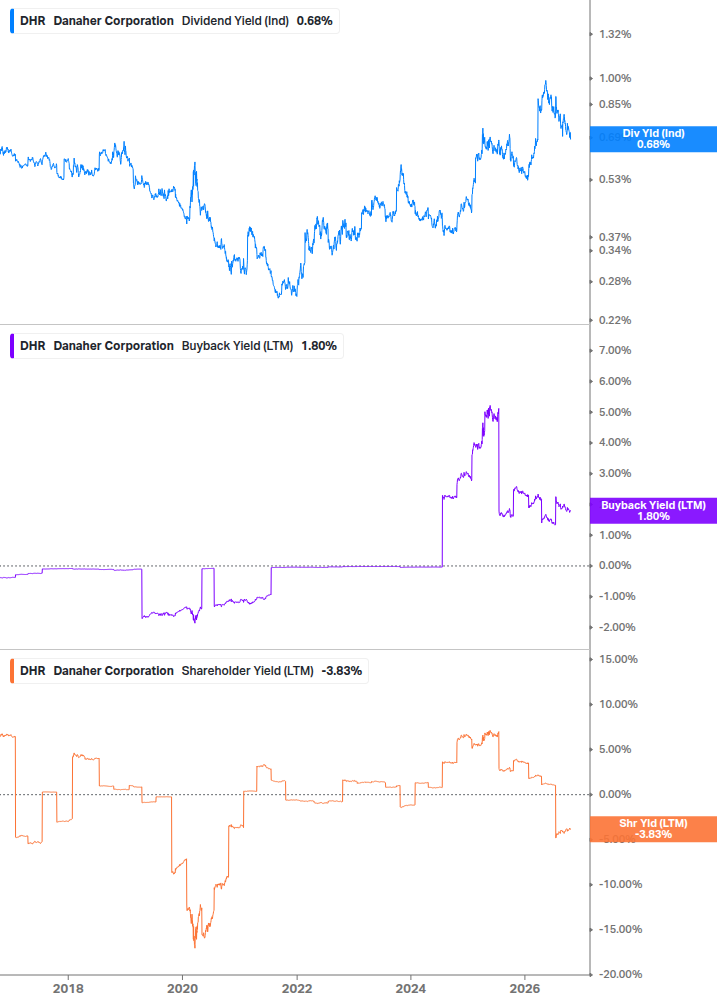The height and width of the screenshot is (1005, 717).
Task: Click the 0.53% dividend yield axis label
Action: click(x=615, y=179)
